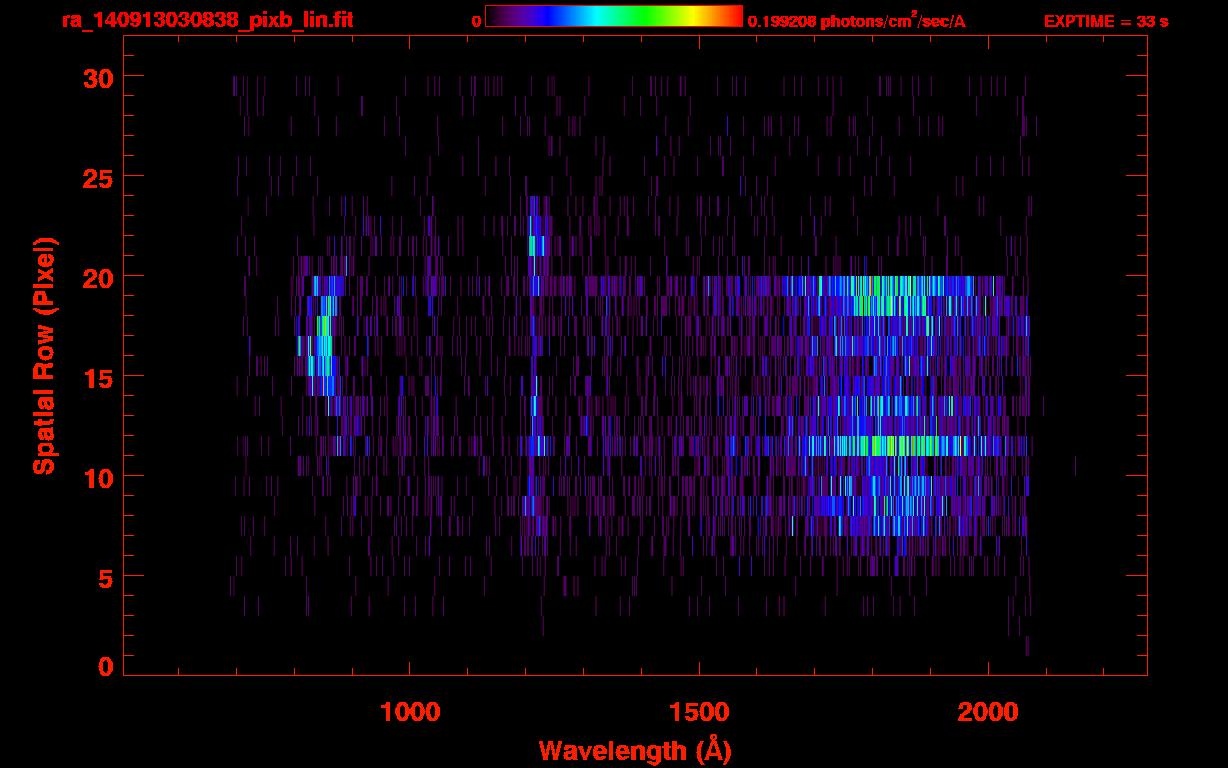Click the x-axis tick label 1000

410,712
